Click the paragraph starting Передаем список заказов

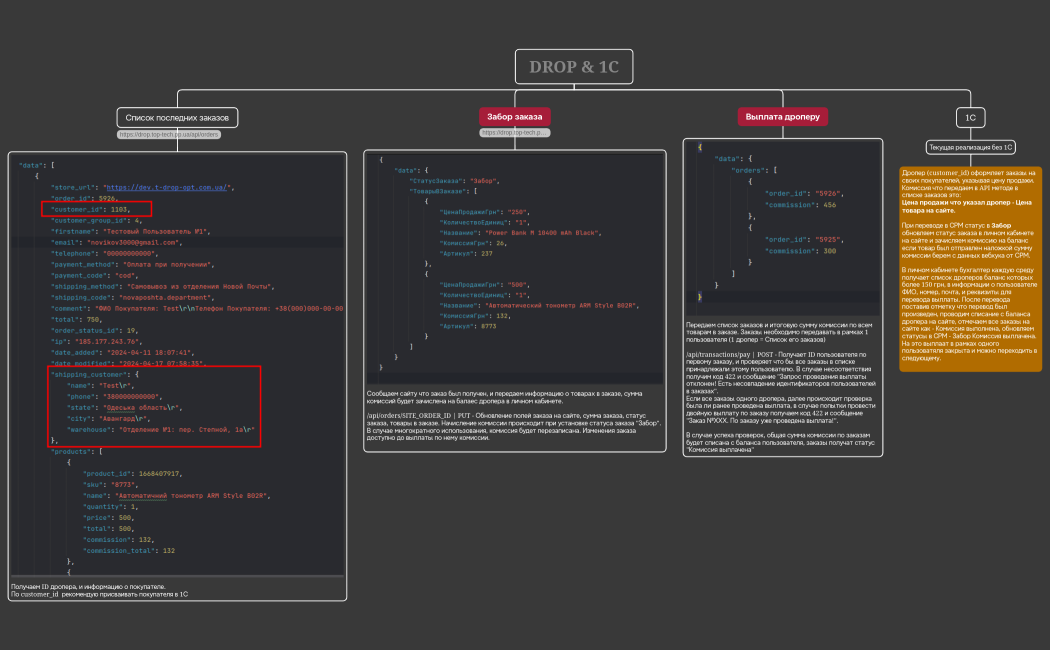point(782,333)
